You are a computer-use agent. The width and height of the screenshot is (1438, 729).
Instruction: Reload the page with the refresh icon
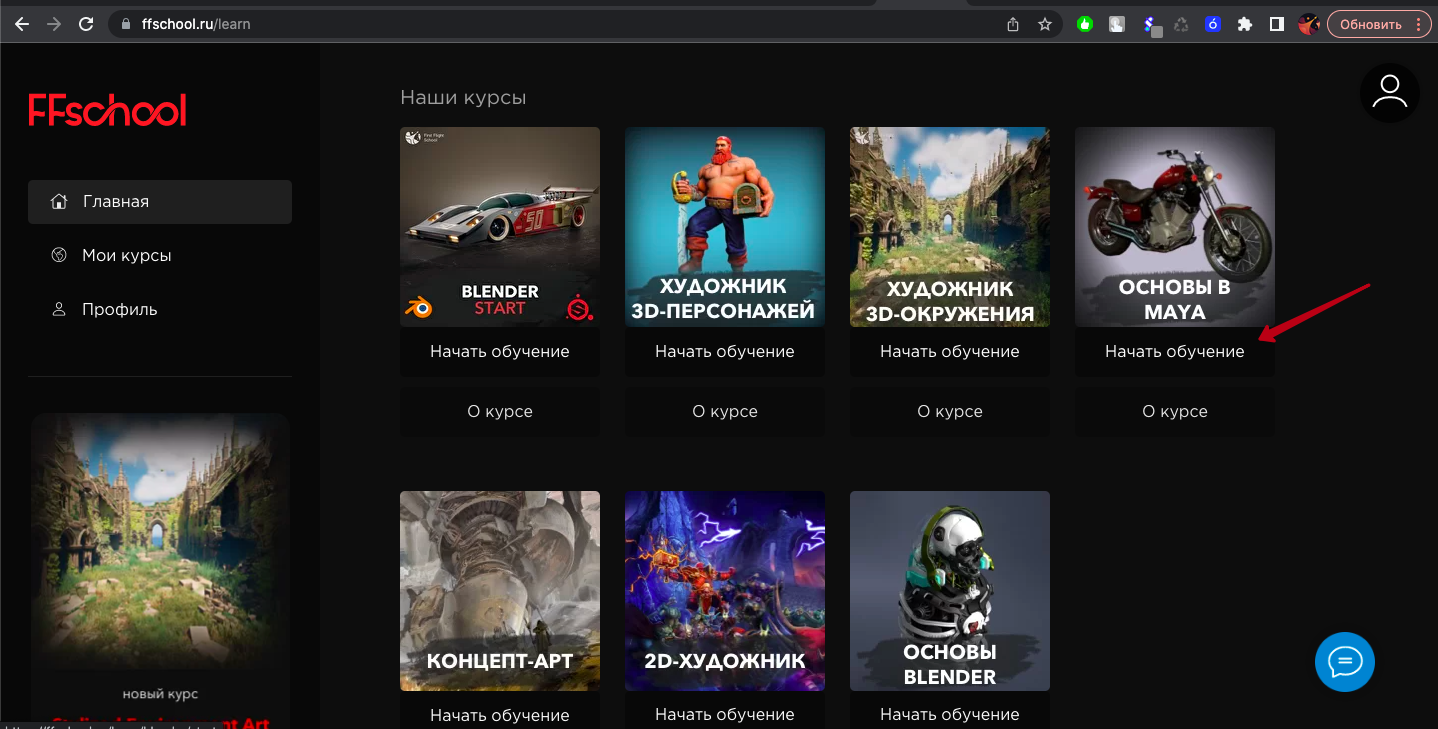coord(86,24)
